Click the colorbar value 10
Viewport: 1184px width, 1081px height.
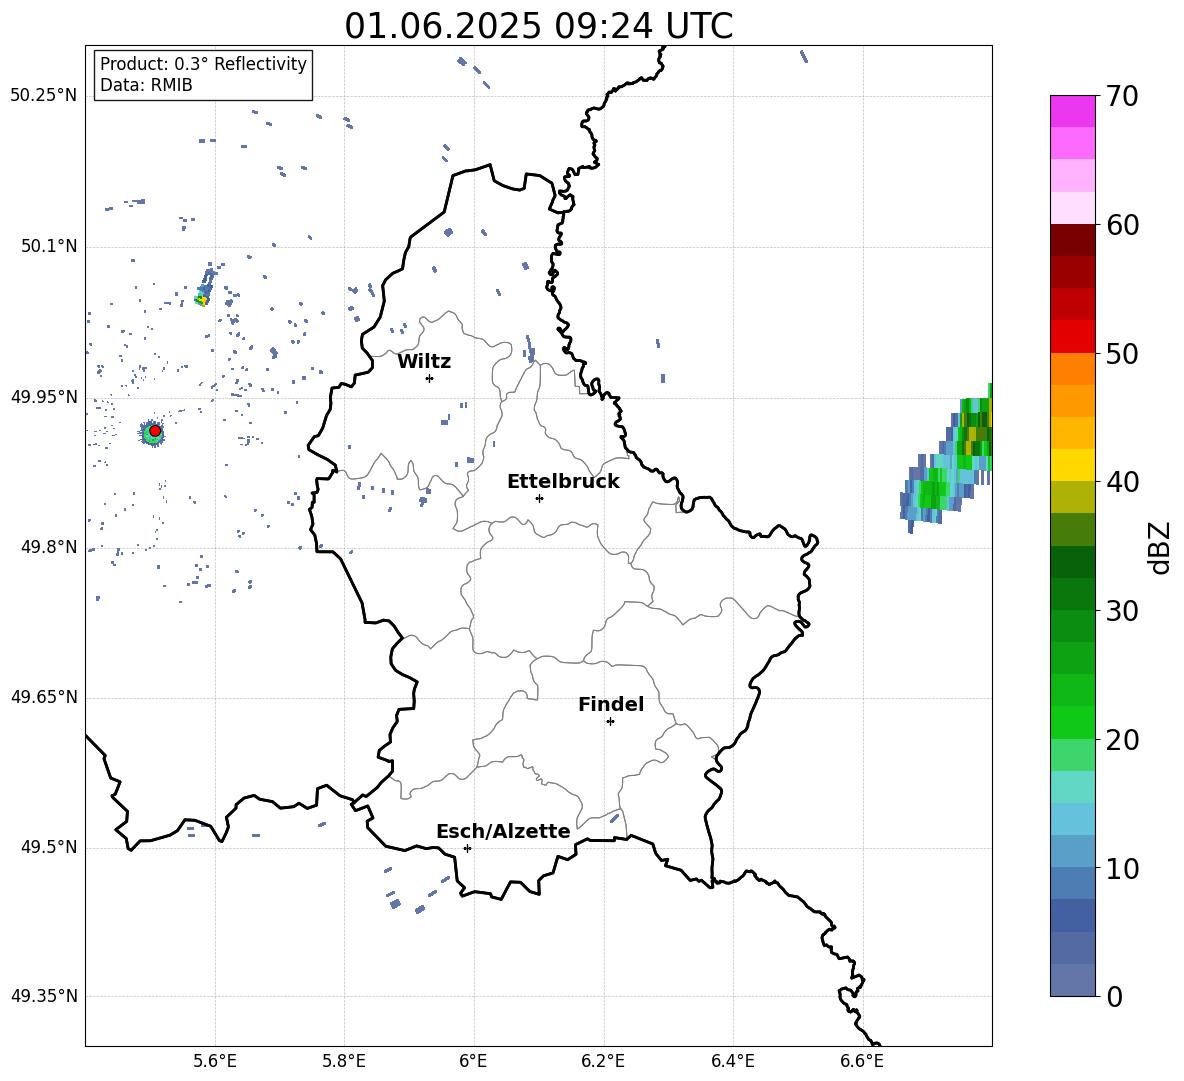1122,868
